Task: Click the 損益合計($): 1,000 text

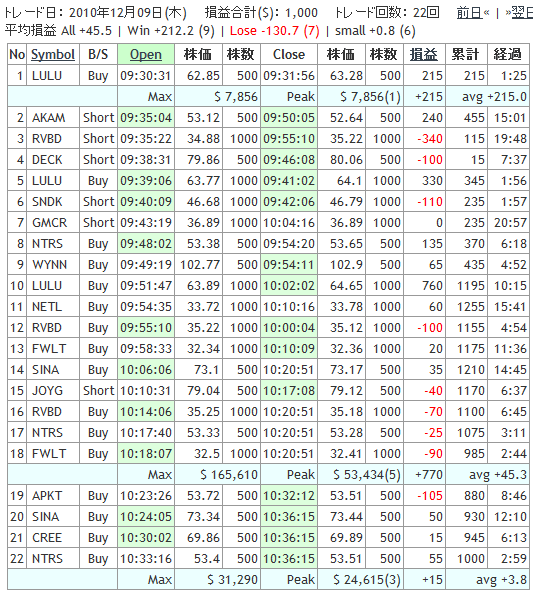Action: 261,13
